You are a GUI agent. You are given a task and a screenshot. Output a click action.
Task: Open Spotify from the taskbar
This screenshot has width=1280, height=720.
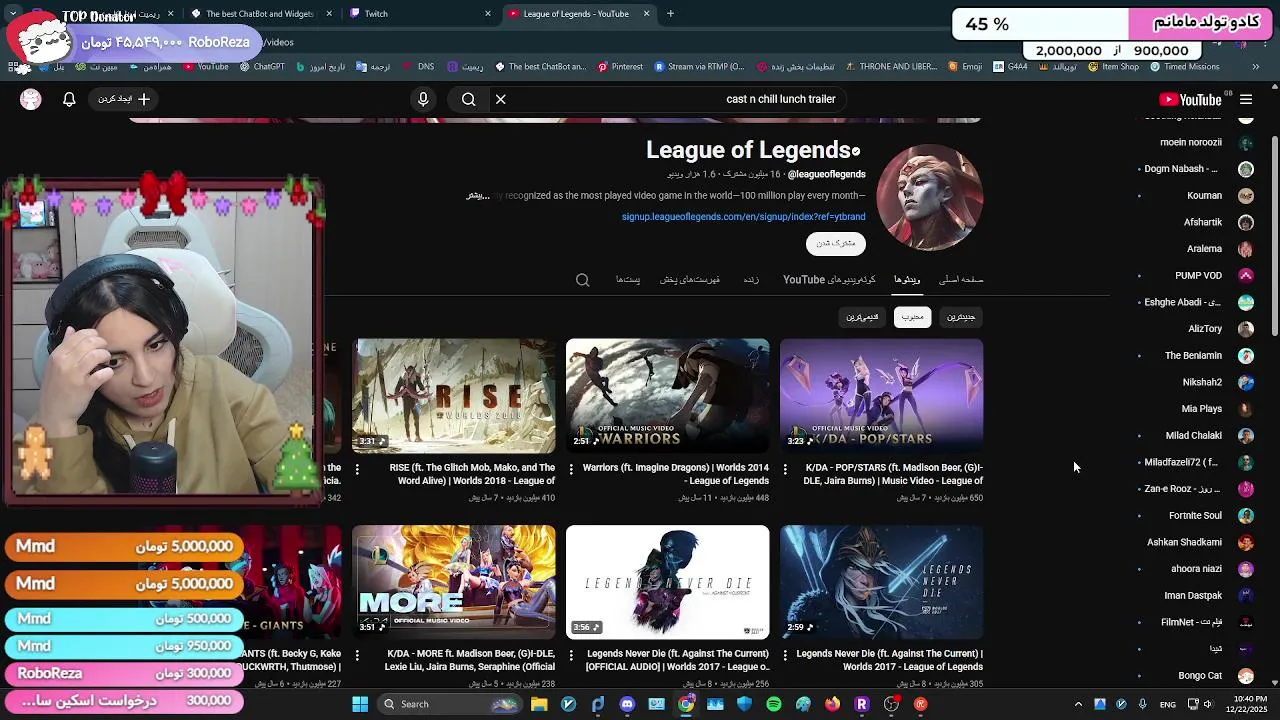774,704
